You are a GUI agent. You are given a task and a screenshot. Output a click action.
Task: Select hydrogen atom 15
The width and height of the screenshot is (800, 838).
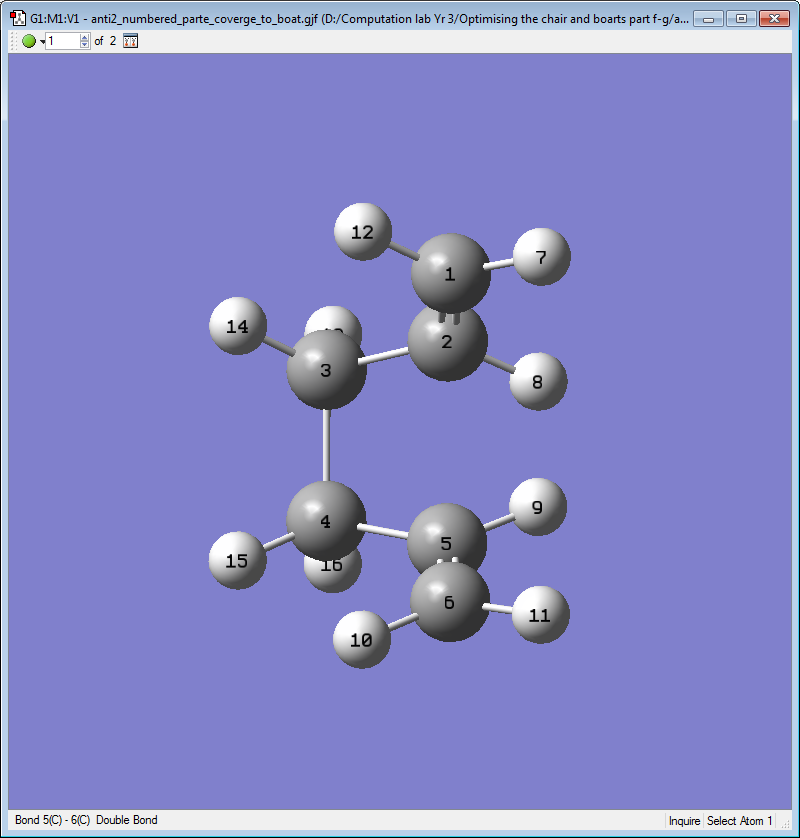pos(237,560)
